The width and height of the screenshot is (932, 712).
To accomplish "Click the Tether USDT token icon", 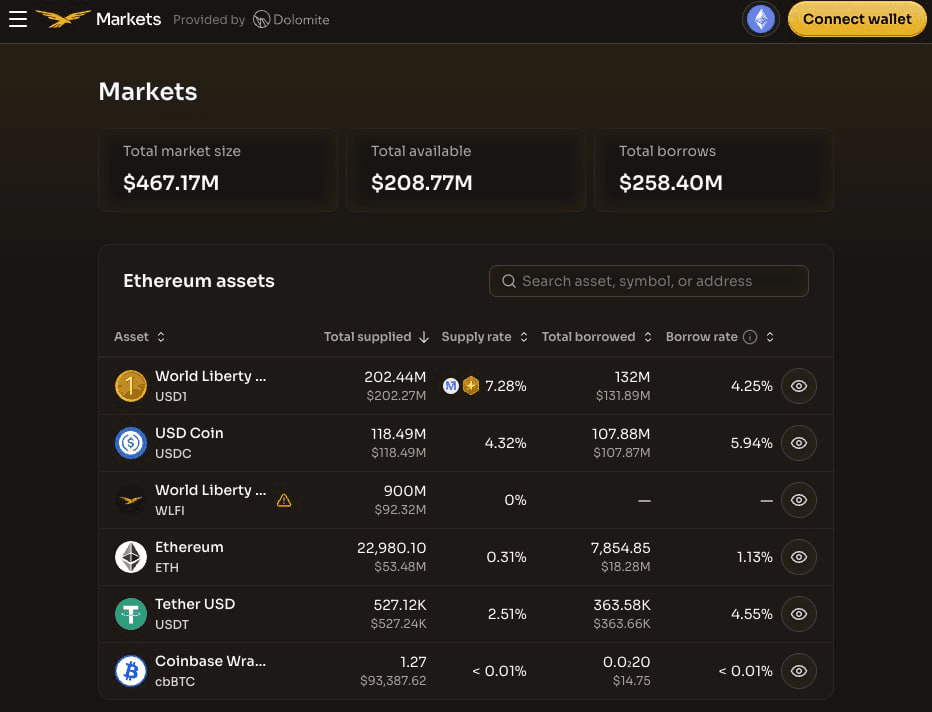I will click(131, 614).
